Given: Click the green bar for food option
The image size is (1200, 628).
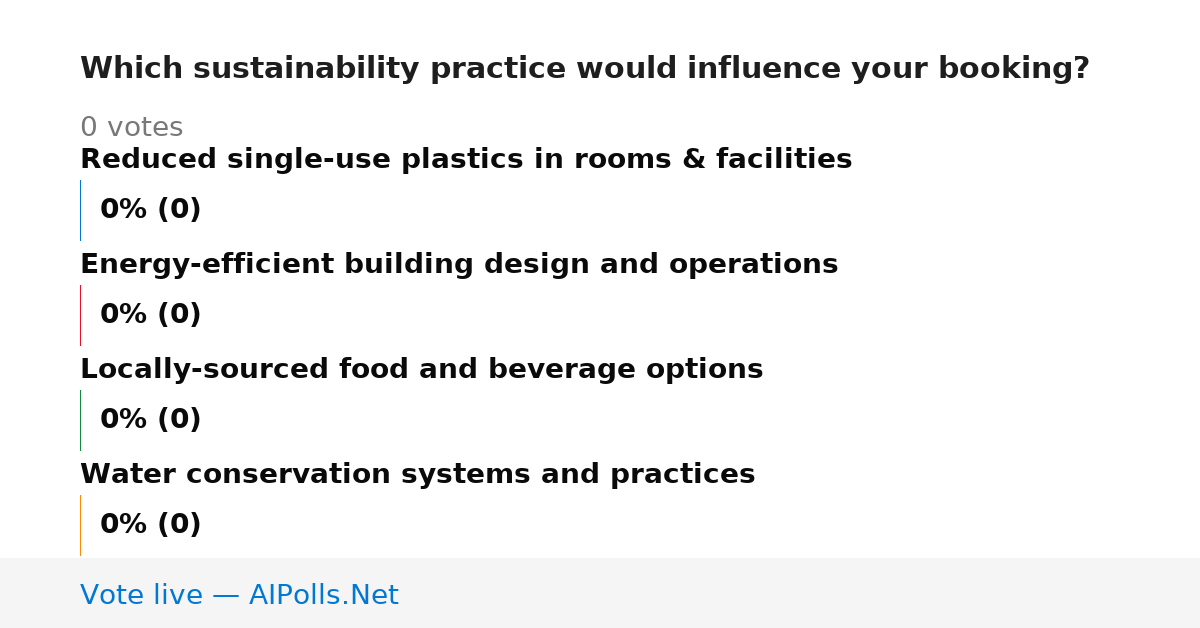Looking at the screenshot, I should (x=80, y=420).
